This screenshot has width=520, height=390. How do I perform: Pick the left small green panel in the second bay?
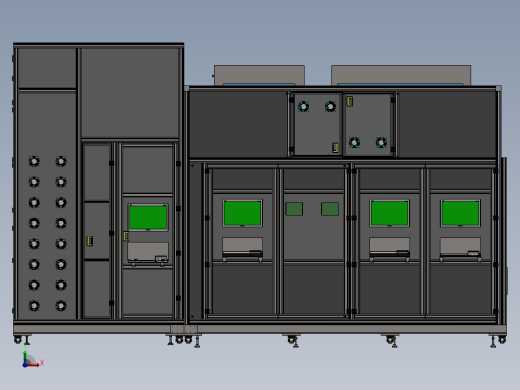(x=294, y=209)
